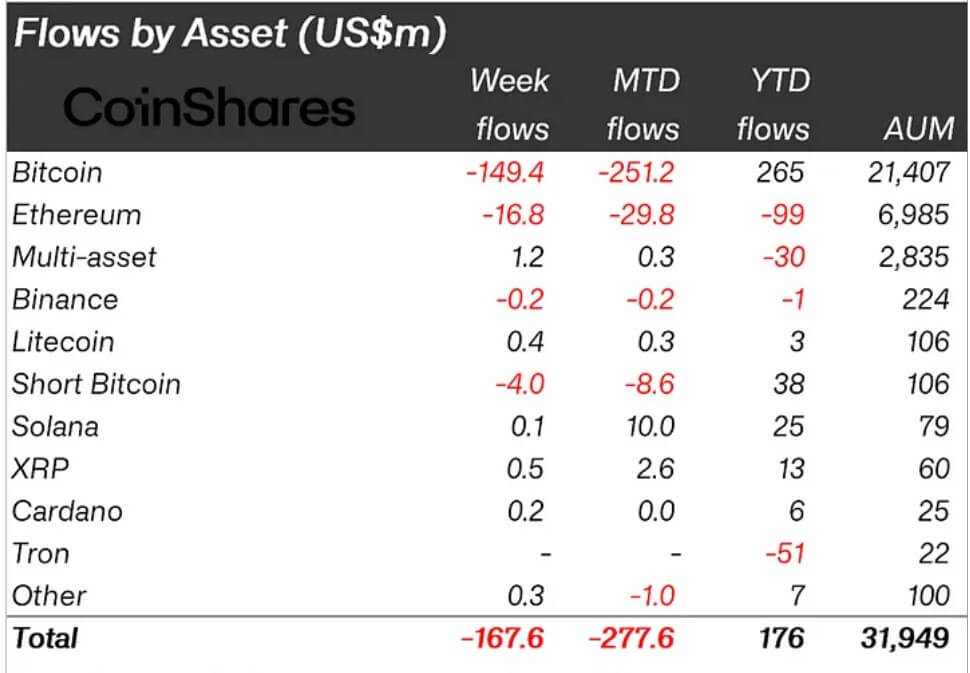The image size is (970, 673).
Task: Select the Binance row label
Action: [65, 300]
